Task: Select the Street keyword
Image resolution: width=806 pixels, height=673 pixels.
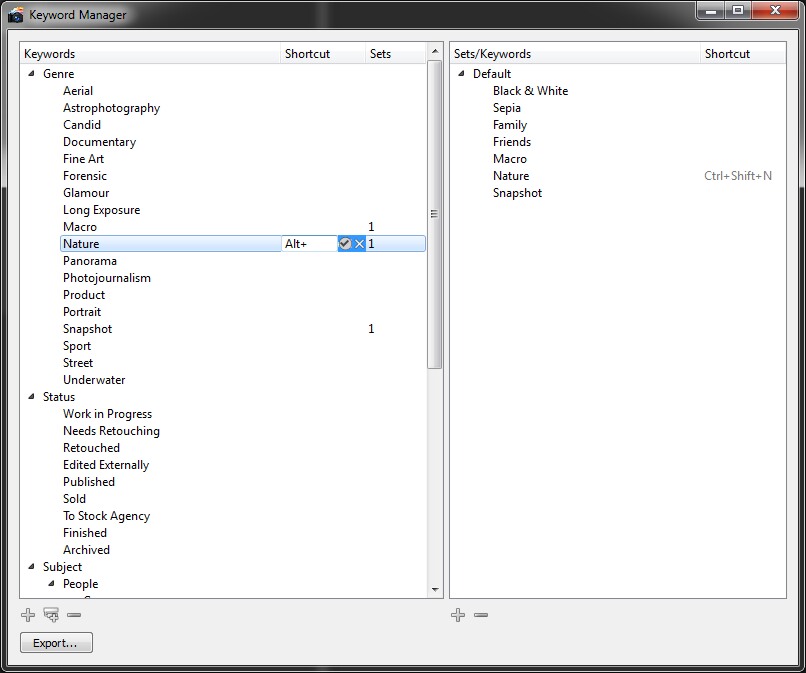Action: pyautogui.click(x=78, y=362)
